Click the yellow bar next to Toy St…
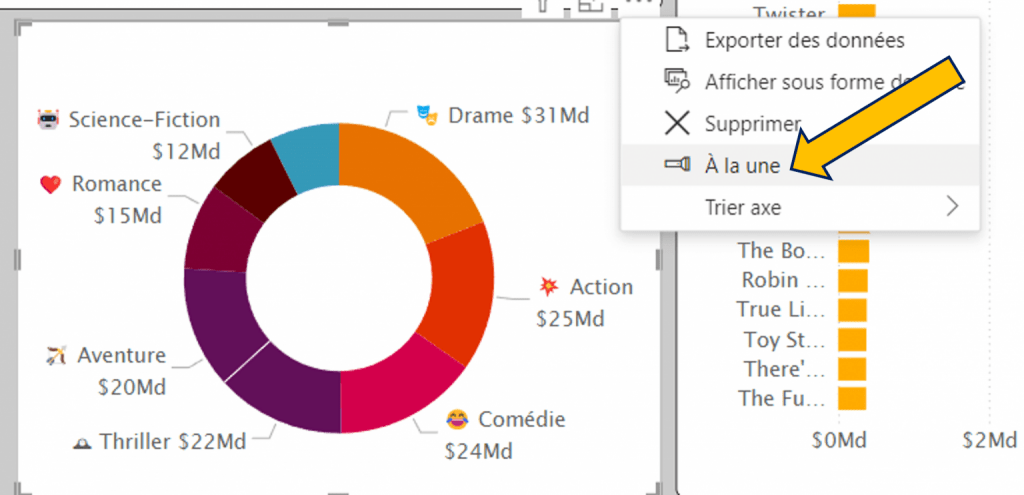The width and height of the screenshot is (1024, 495). [852, 340]
